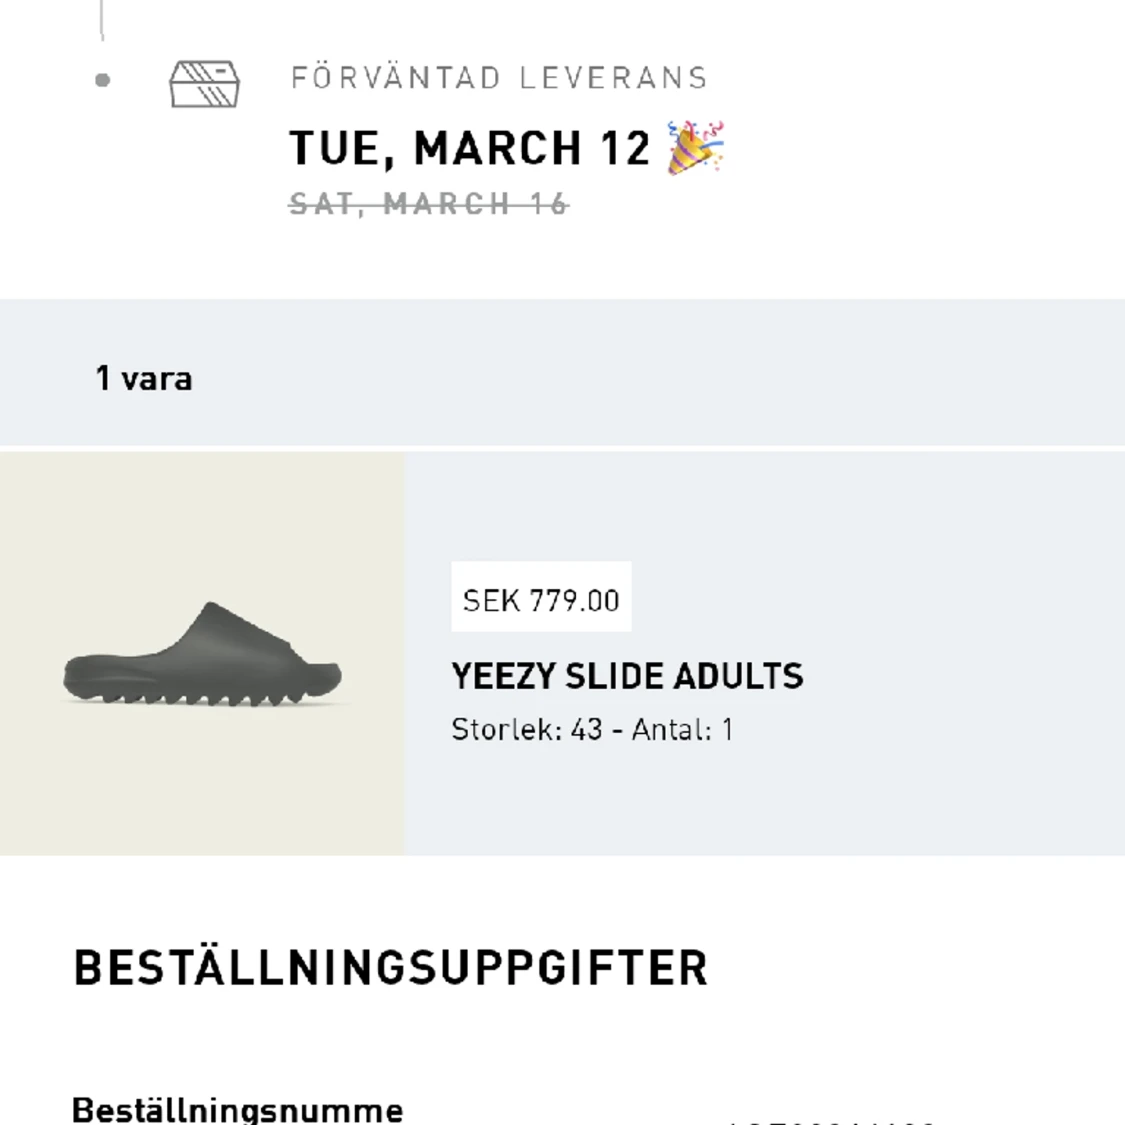Click the Storlek: 43 size text
Viewport: 1125px width, 1125px height.
pyautogui.click(x=527, y=730)
